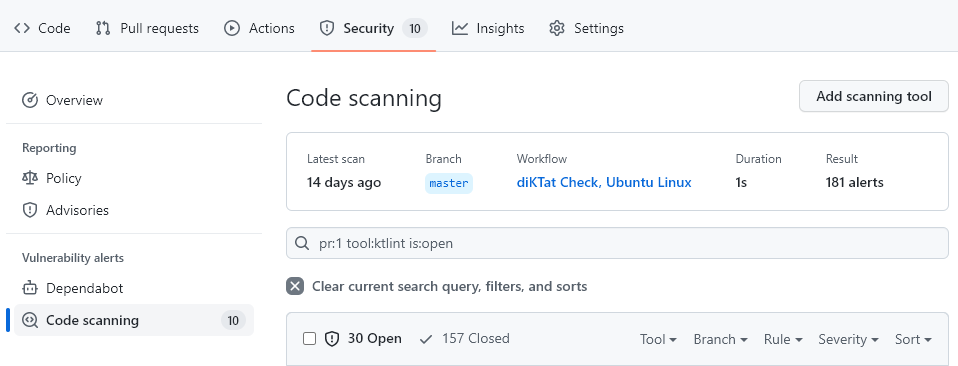Open the Severity filter dropdown
958x366 pixels.
pos(849,339)
